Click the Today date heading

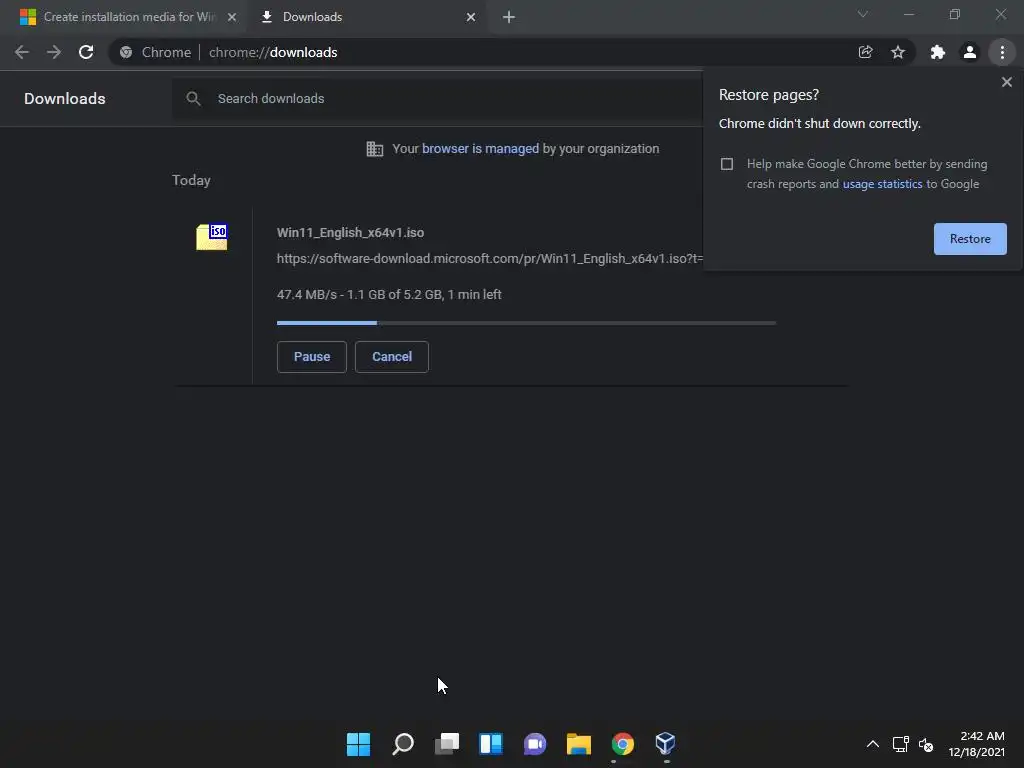point(191,180)
